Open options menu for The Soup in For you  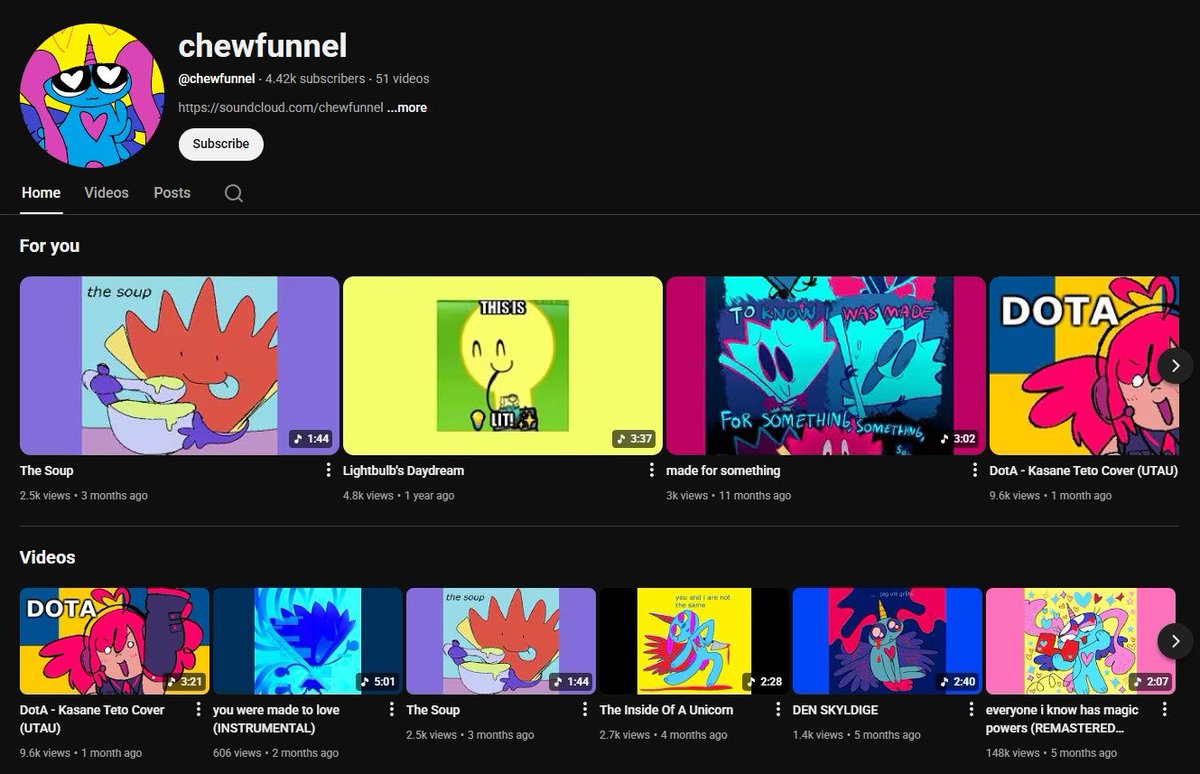point(329,470)
